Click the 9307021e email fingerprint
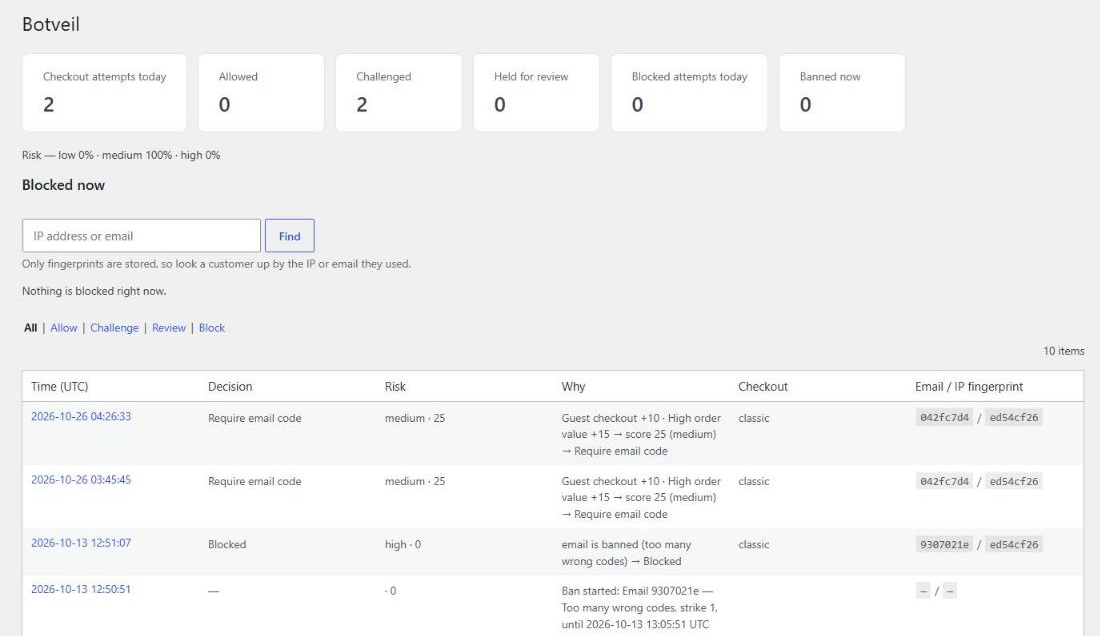 pos(944,544)
